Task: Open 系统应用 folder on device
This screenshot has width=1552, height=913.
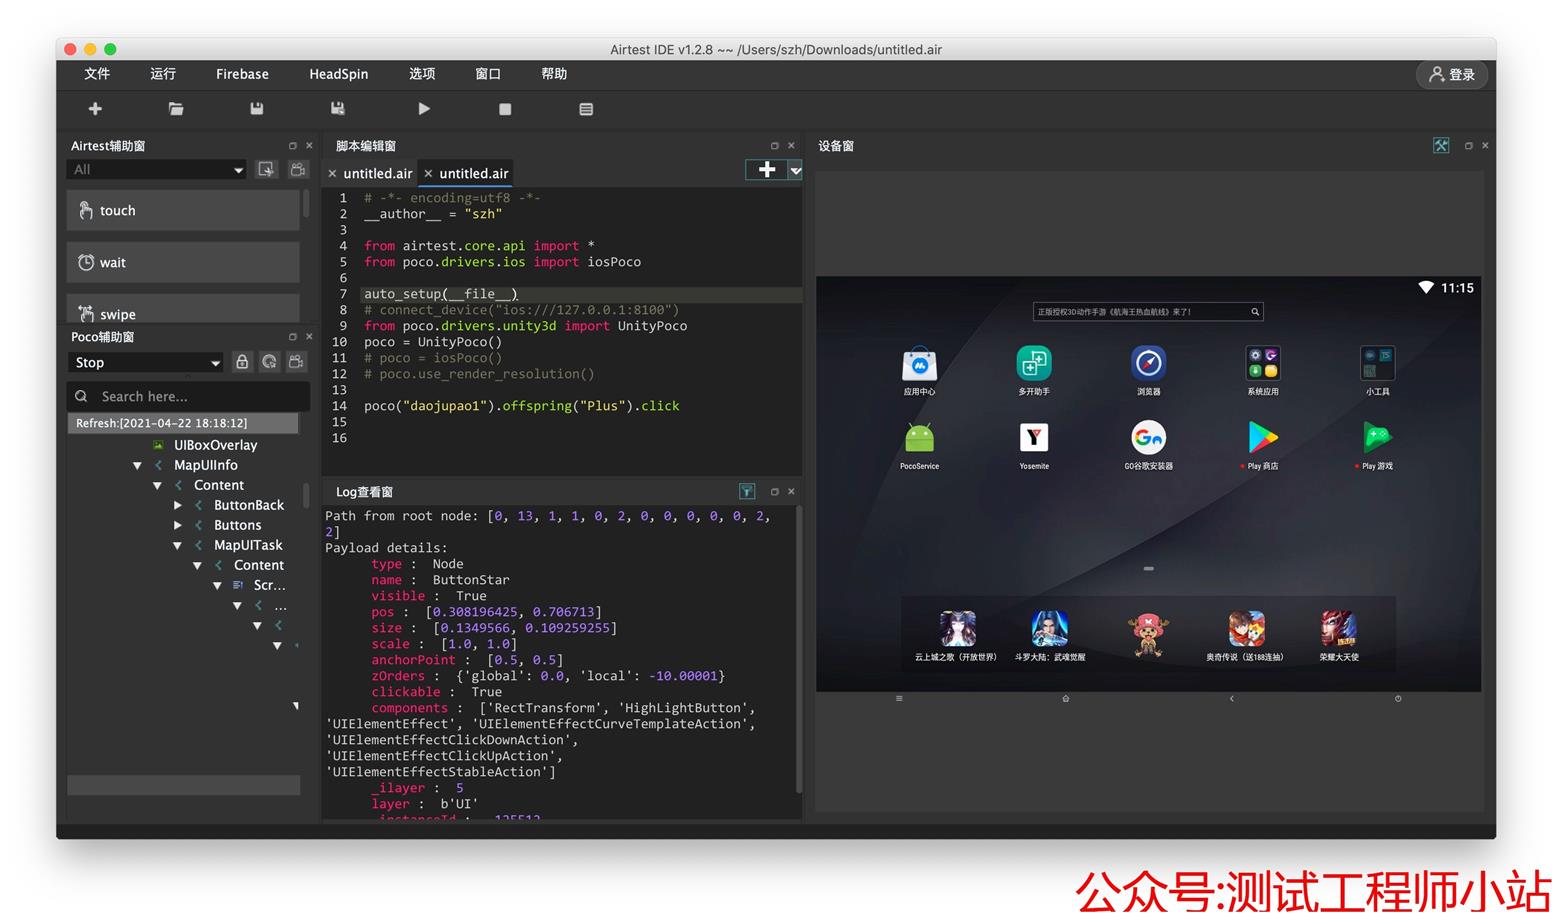Action: (x=1263, y=371)
